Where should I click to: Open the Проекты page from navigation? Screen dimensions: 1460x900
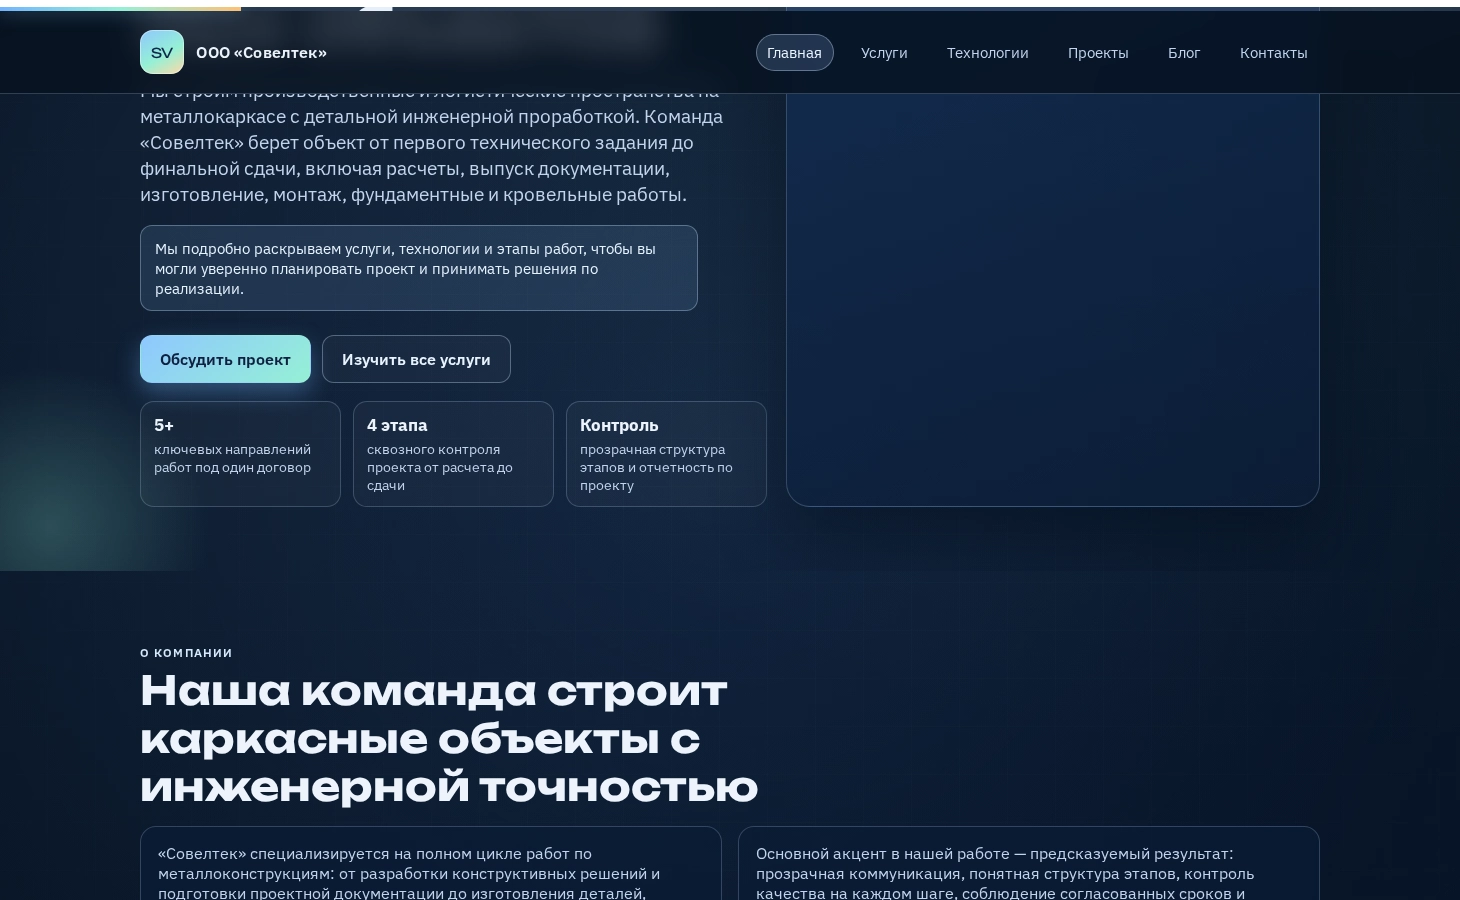pyautogui.click(x=1098, y=52)
